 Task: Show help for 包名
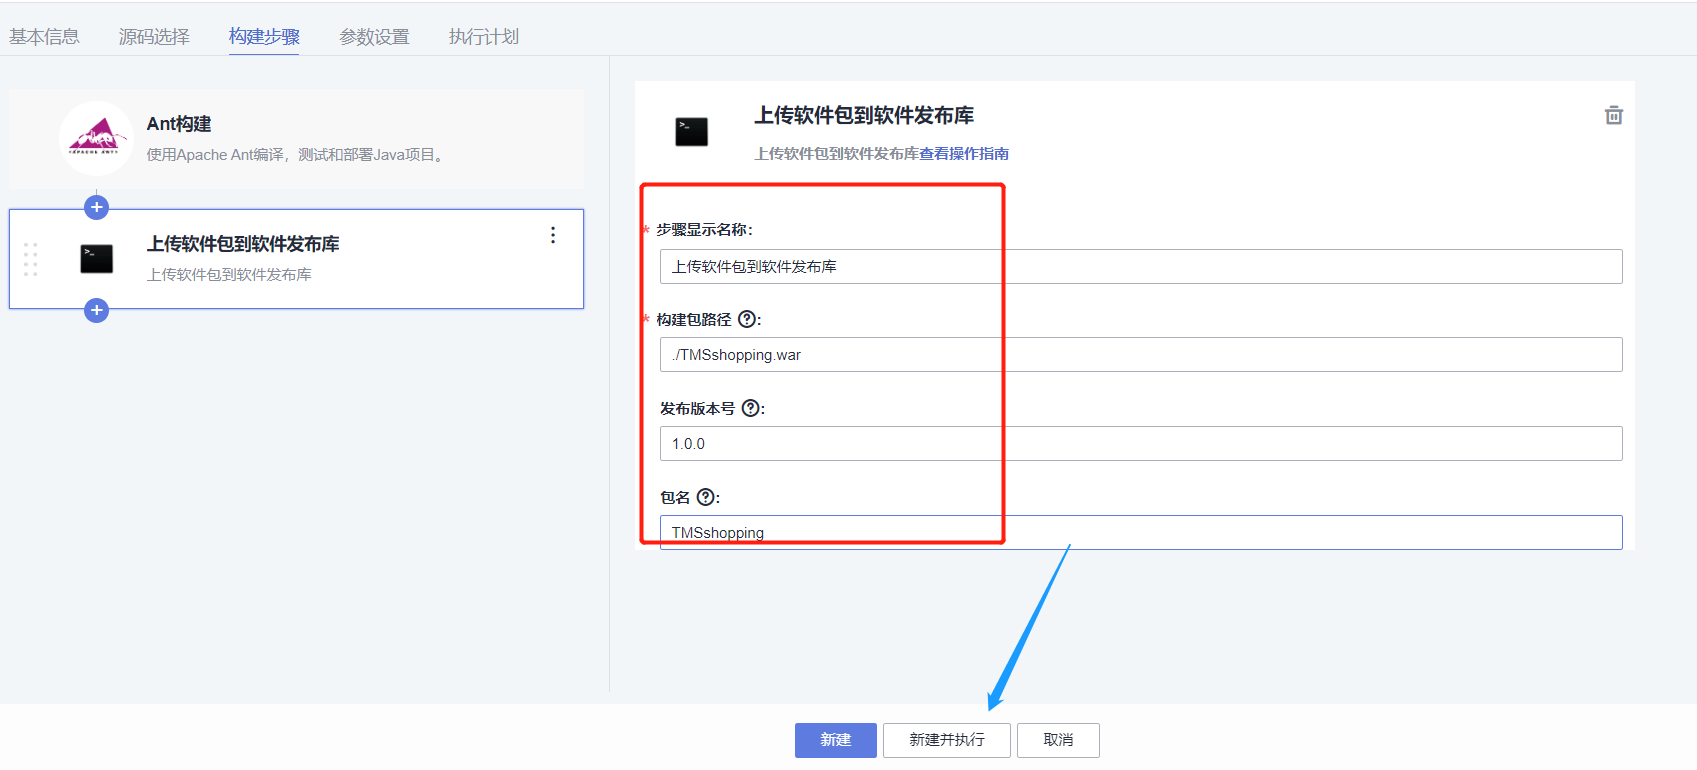706,497
